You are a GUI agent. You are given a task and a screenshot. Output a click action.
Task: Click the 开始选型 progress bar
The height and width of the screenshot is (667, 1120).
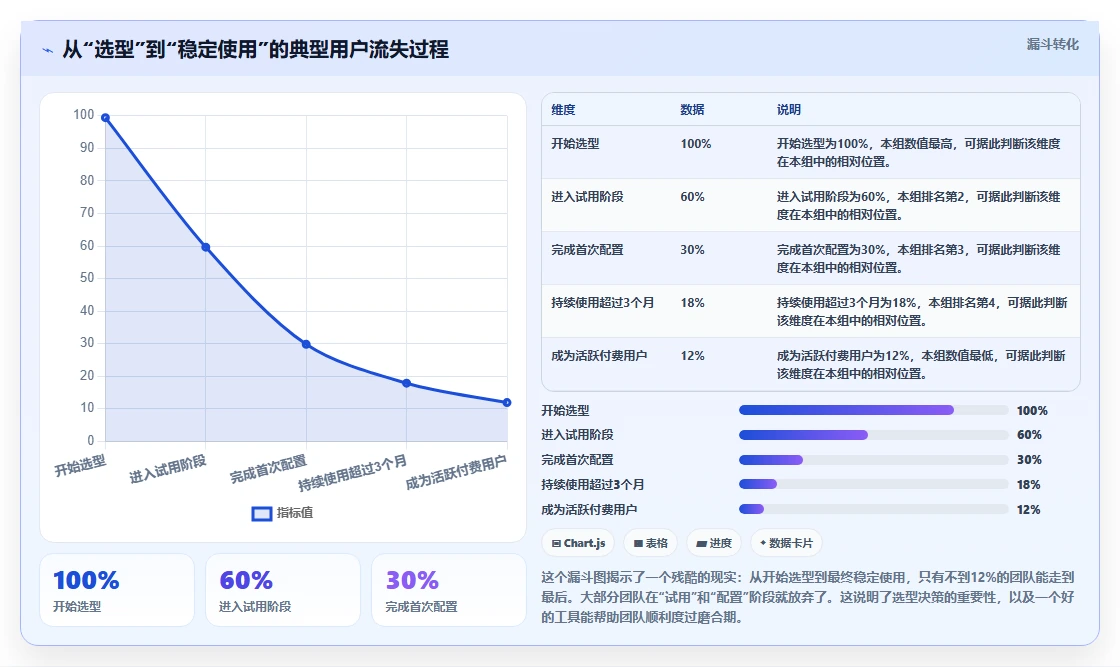(x=873, y=410)
